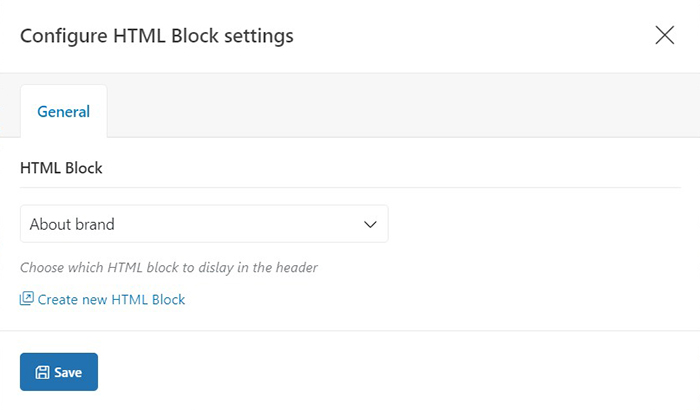Click the italic hint text below dropdown

click(x=168, y=267)
